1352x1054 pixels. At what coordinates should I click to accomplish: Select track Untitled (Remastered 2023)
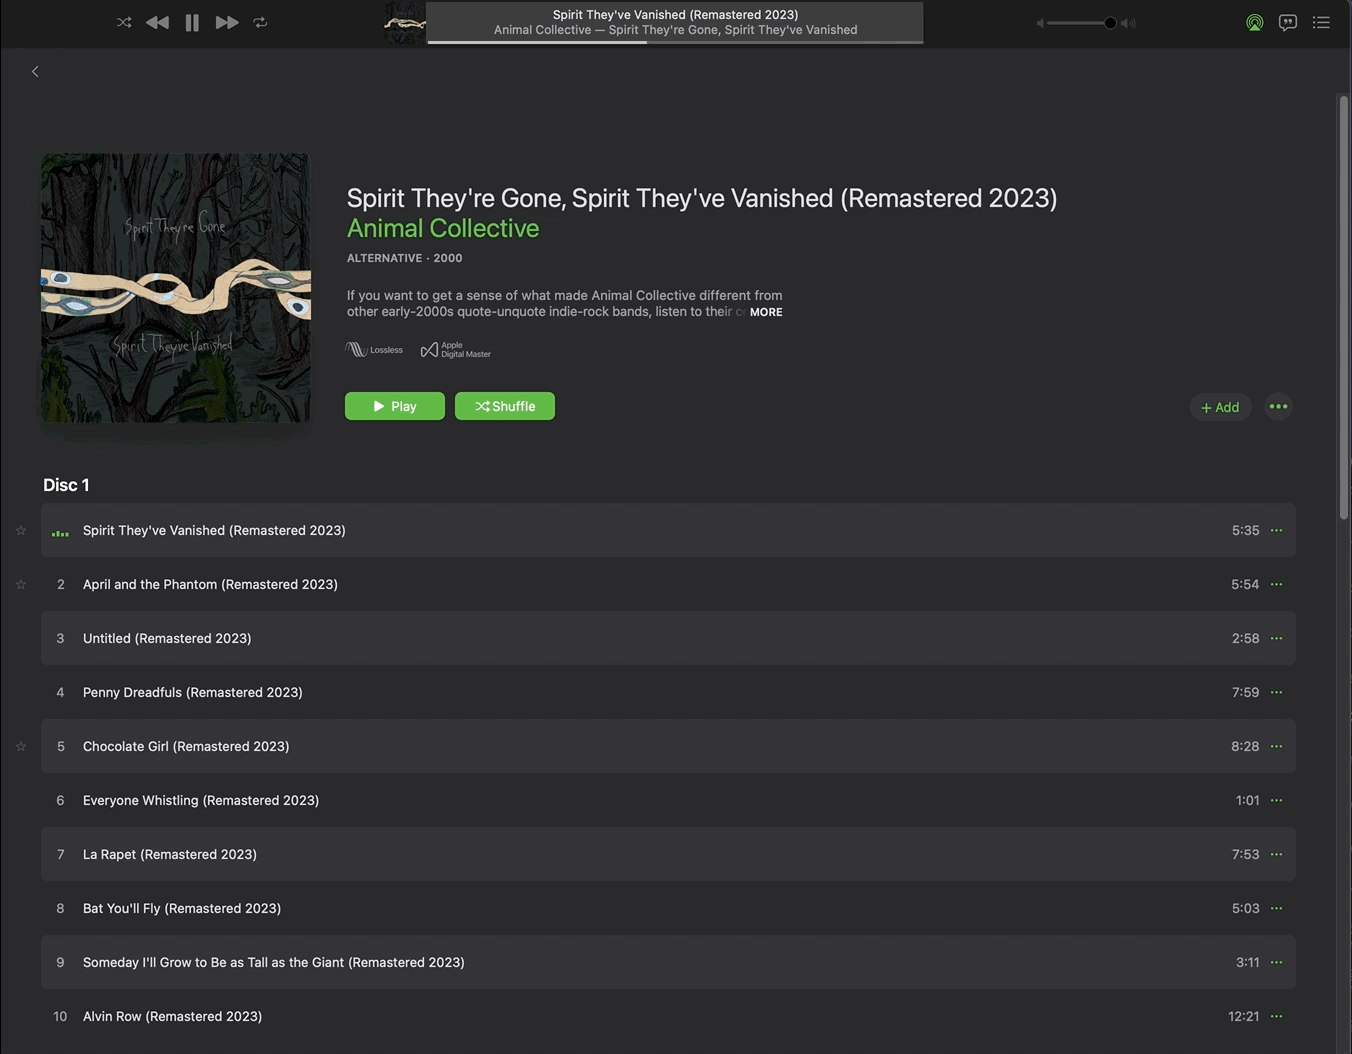[x=668, y=638]
